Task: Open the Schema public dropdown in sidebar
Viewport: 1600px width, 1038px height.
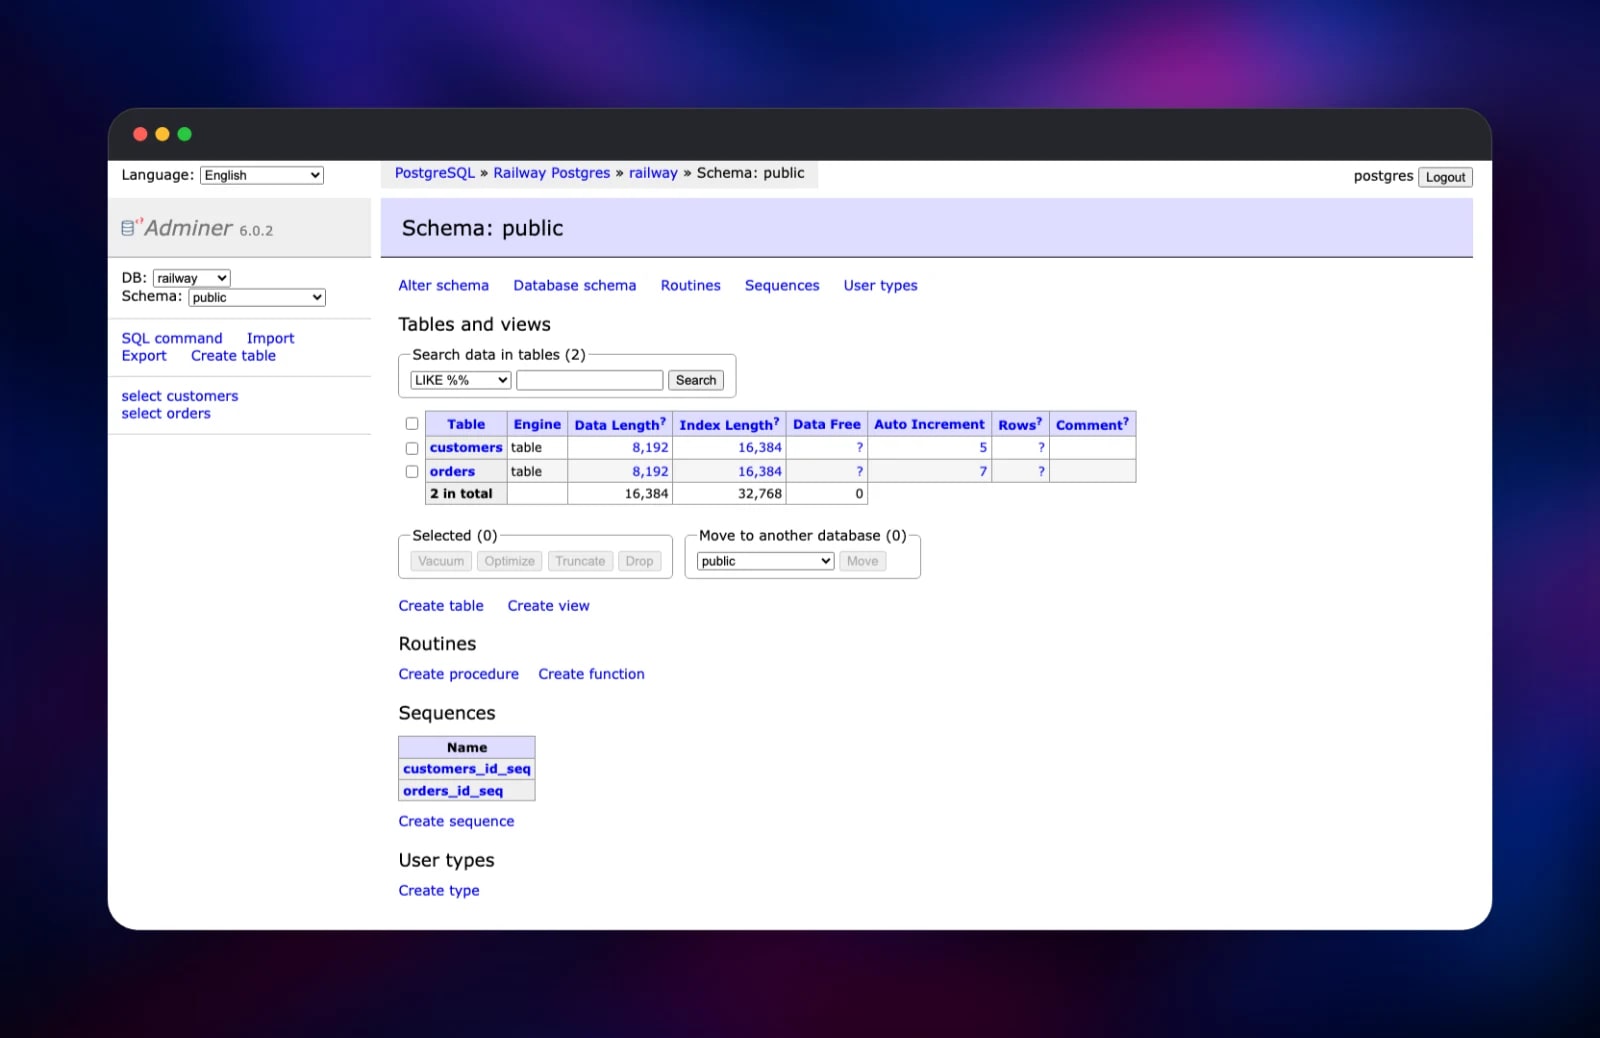Action: 257,297
